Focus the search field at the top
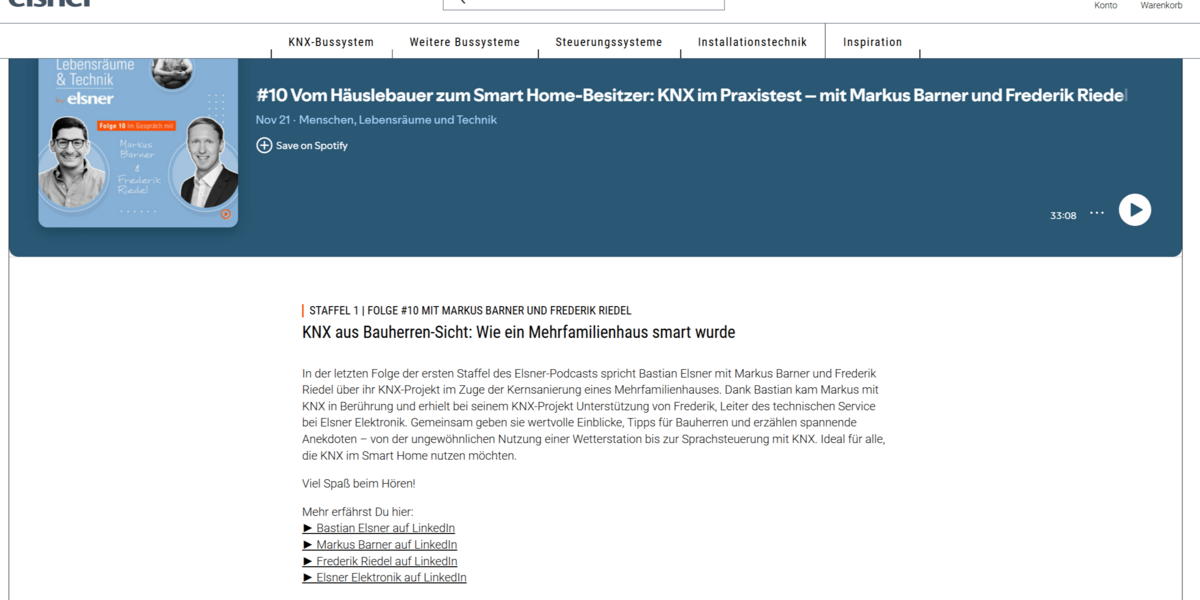 click(584, 4)
